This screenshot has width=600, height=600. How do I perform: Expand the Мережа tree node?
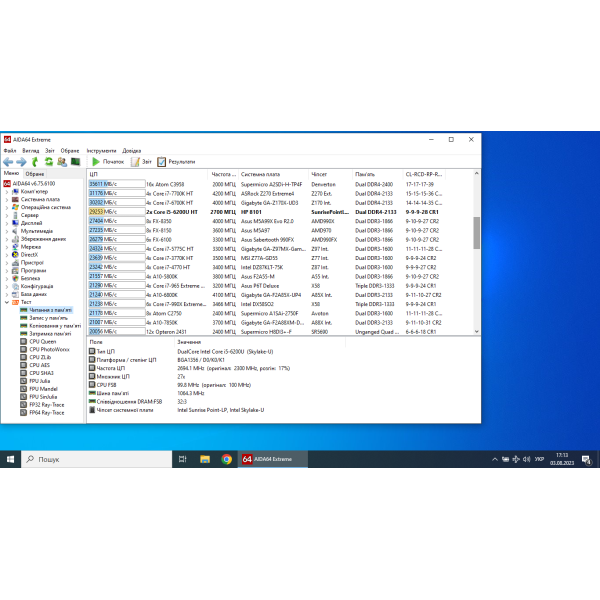[x=7, y=247]
